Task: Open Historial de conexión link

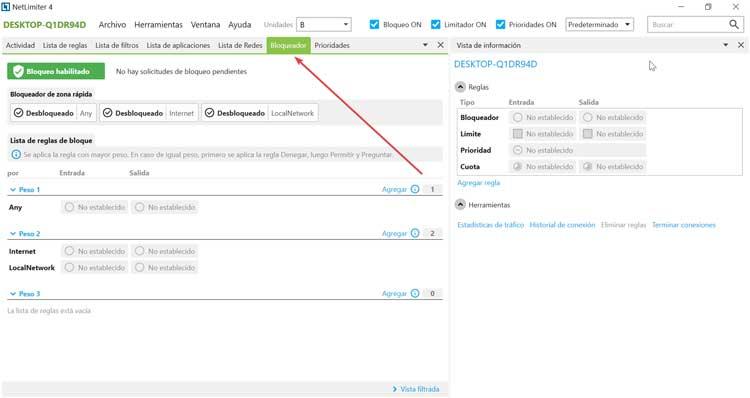Action: (x=562, y=225)
